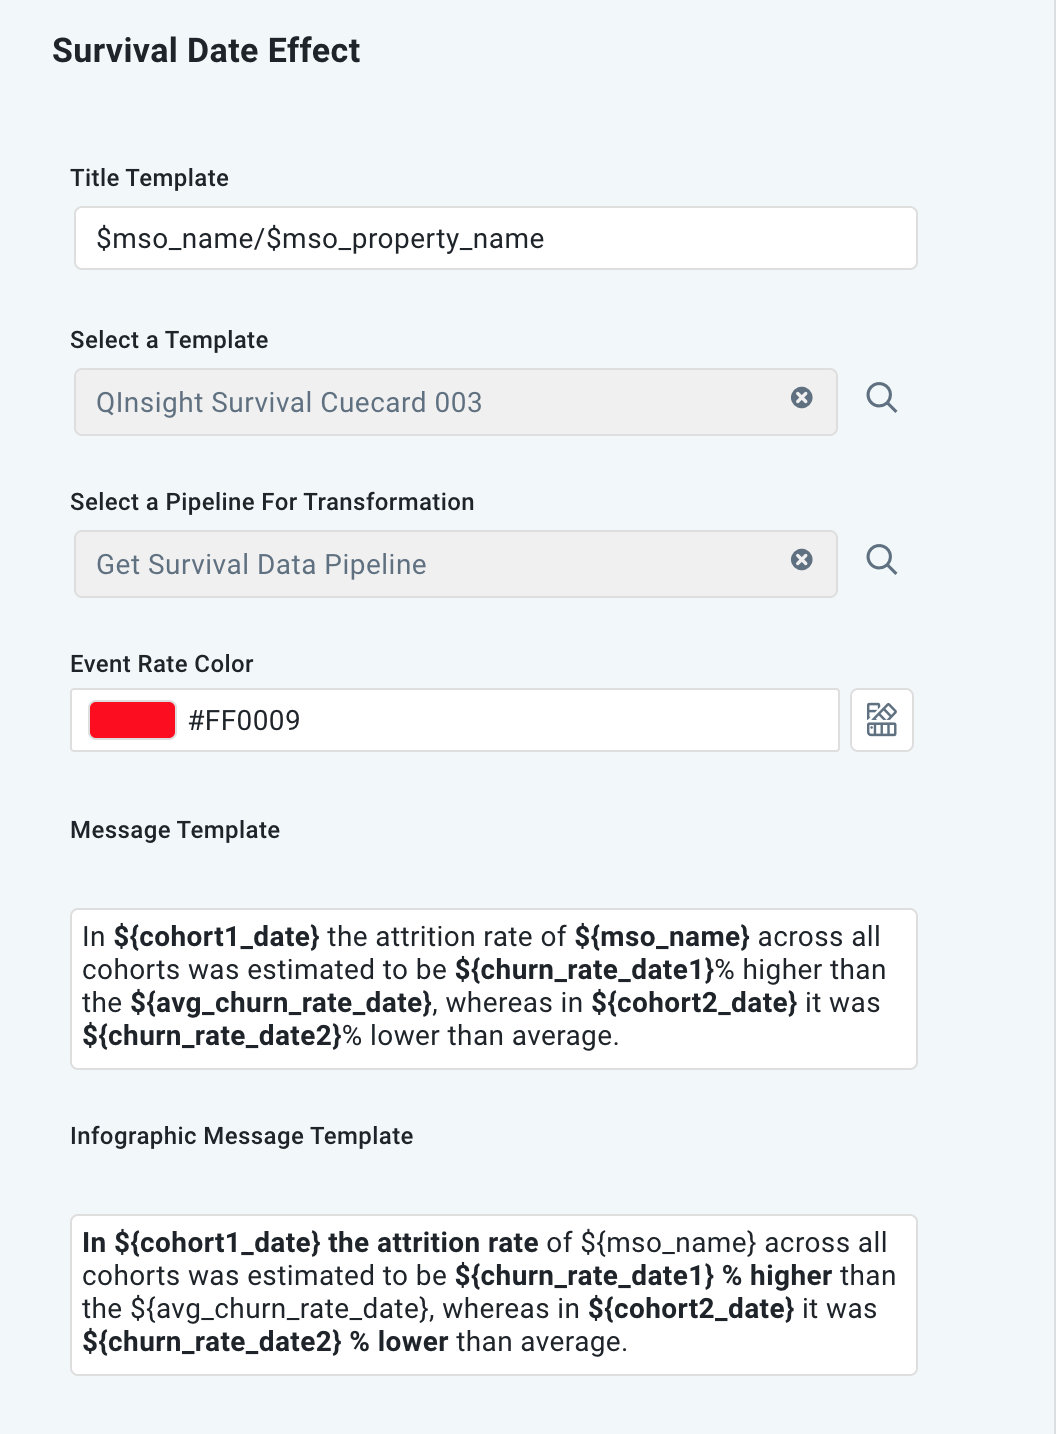Click the Event Rate Color label

161,663
